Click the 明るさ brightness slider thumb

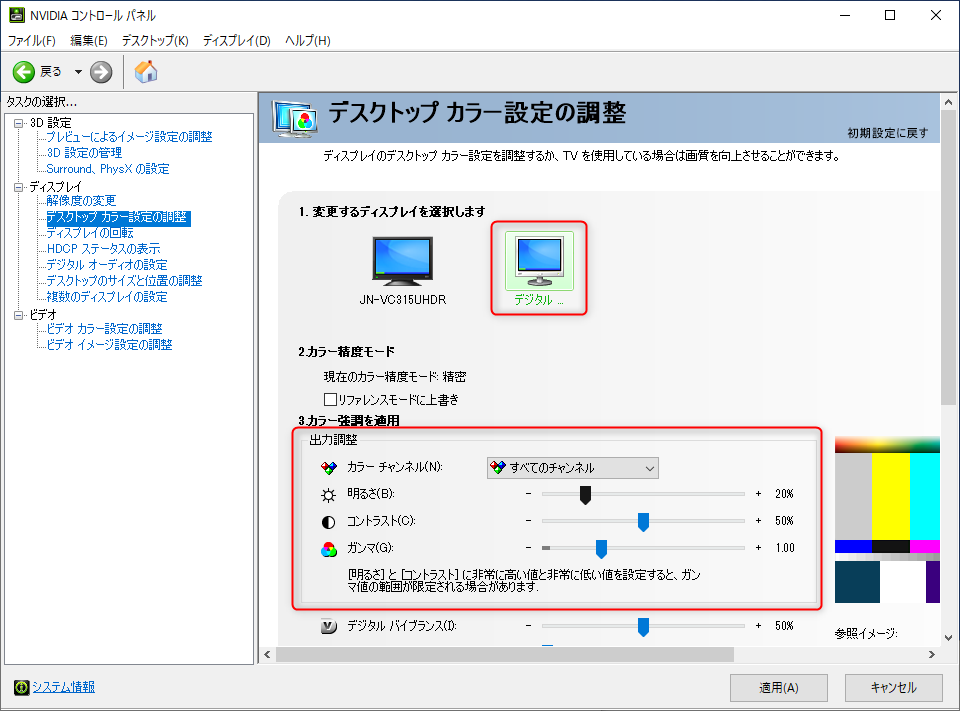585,495
